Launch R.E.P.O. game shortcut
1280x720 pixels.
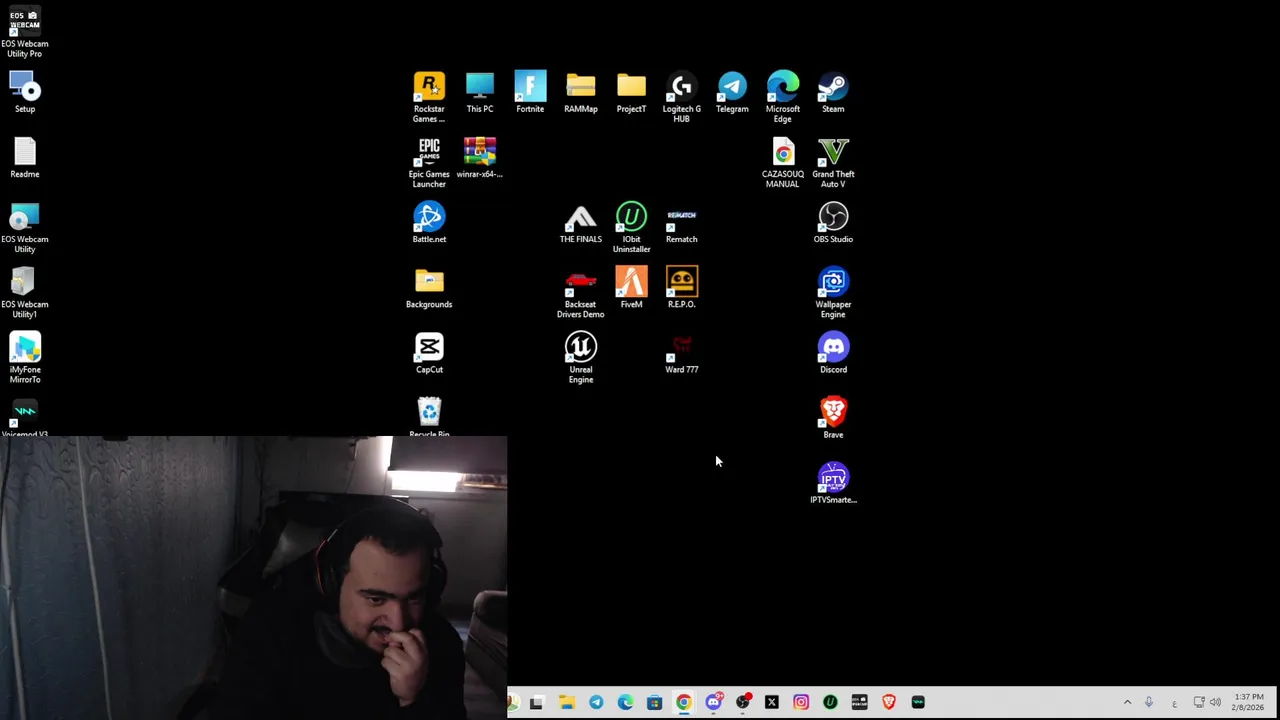click(x=682, y=287)
